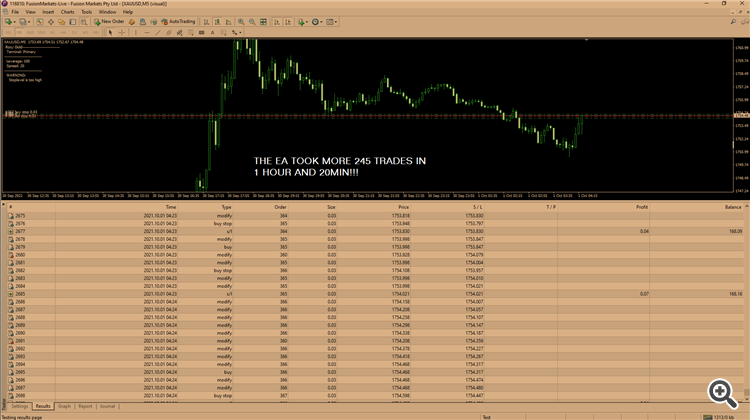The image size is (750, 420).
Task: Open the Indicators list icon
Action: [x=301, y=22]
